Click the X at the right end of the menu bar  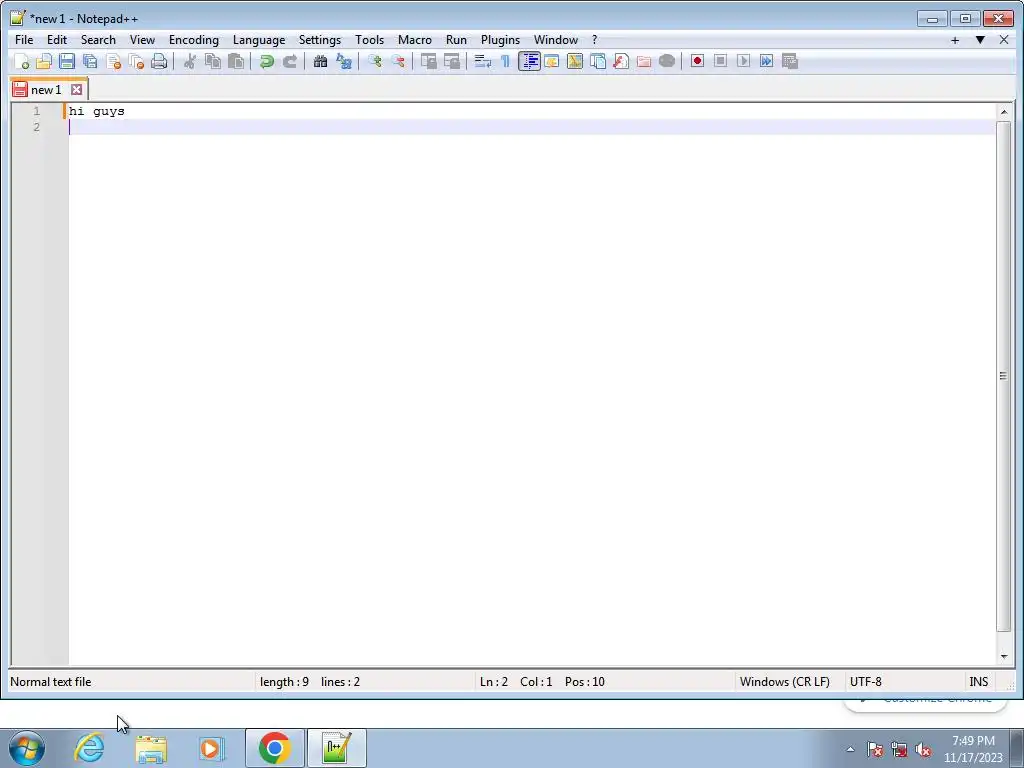(1004, 40)
